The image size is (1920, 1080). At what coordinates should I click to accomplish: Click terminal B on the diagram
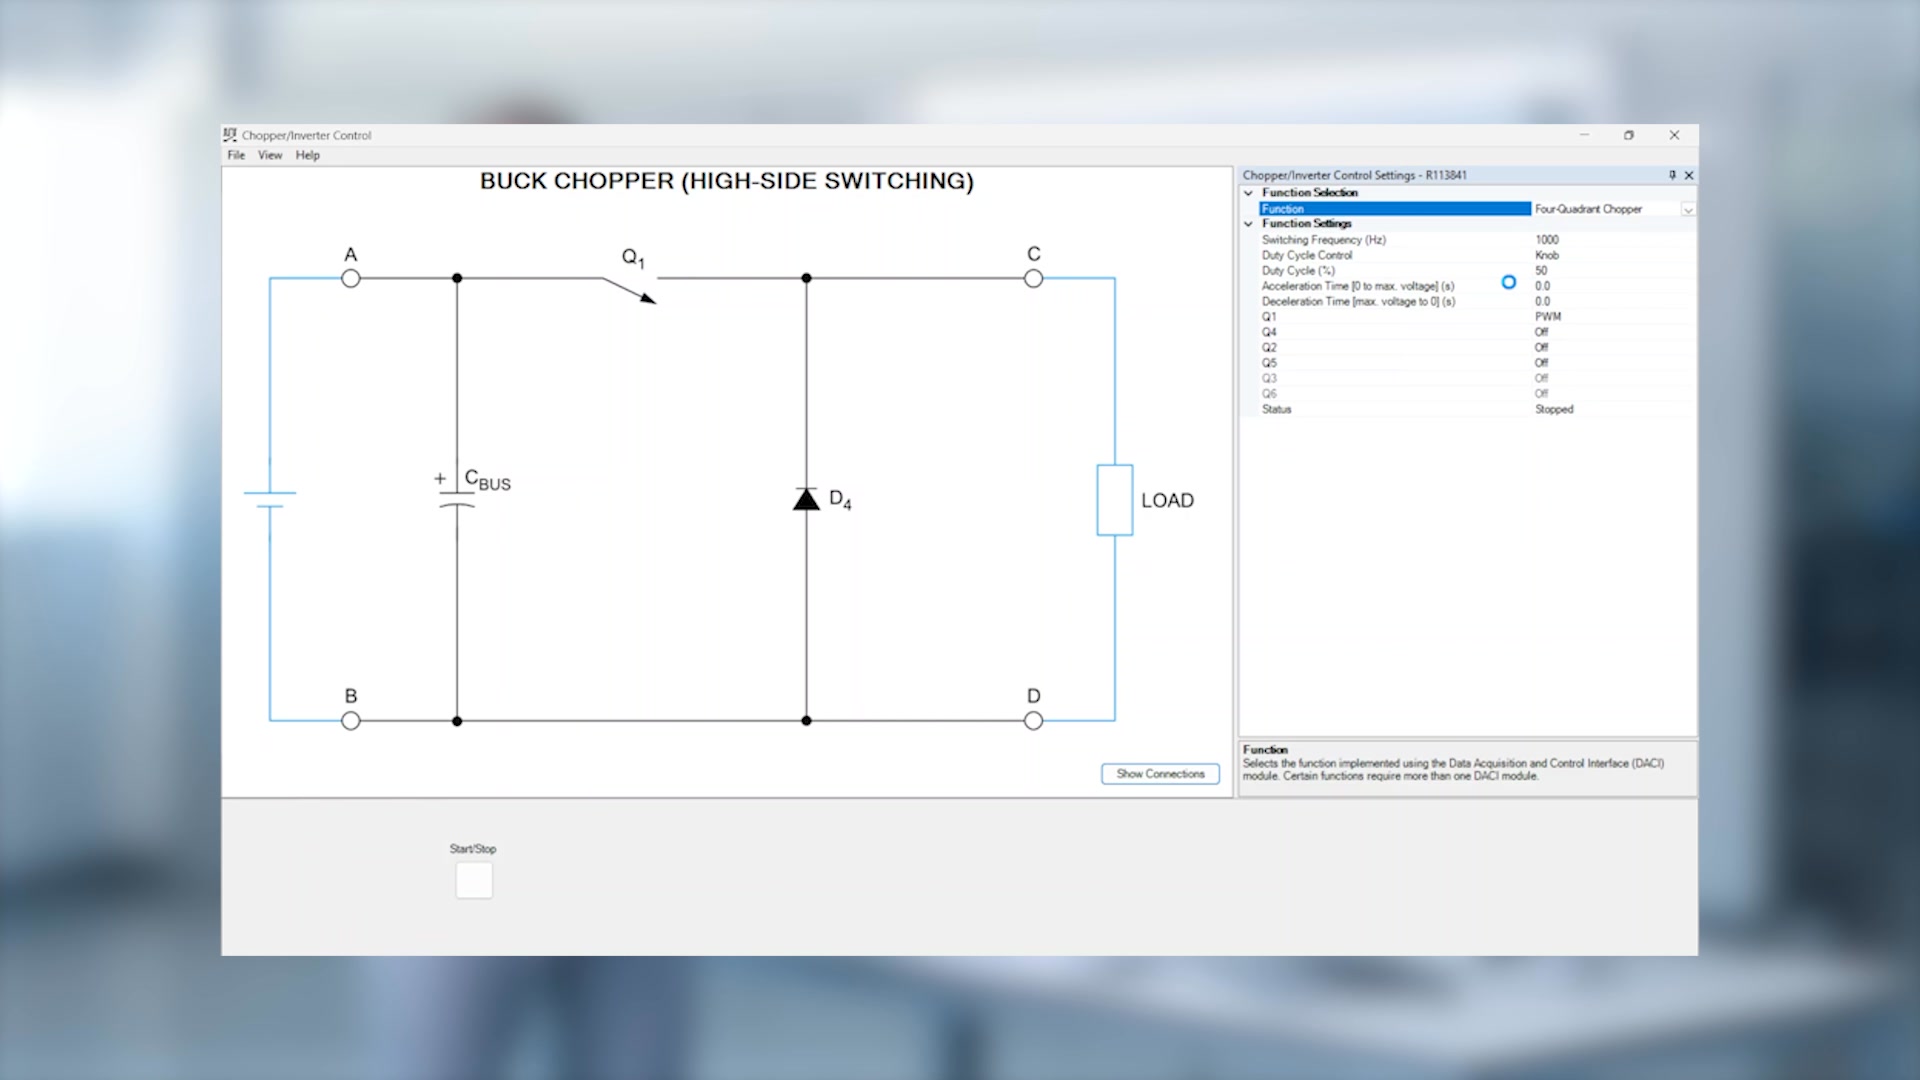pos(351,721)
